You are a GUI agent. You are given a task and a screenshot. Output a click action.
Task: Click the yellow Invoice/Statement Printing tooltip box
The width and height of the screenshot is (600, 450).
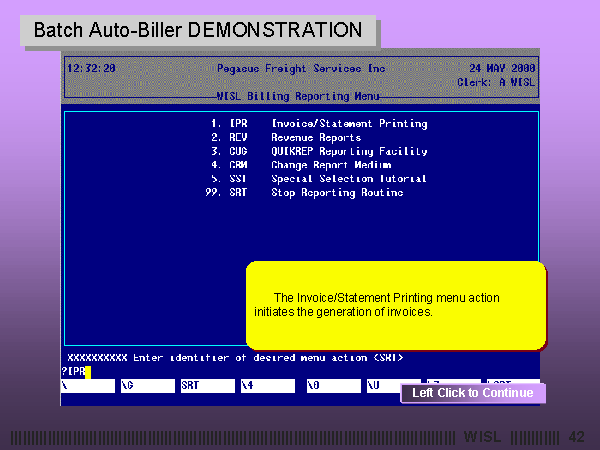396,305
